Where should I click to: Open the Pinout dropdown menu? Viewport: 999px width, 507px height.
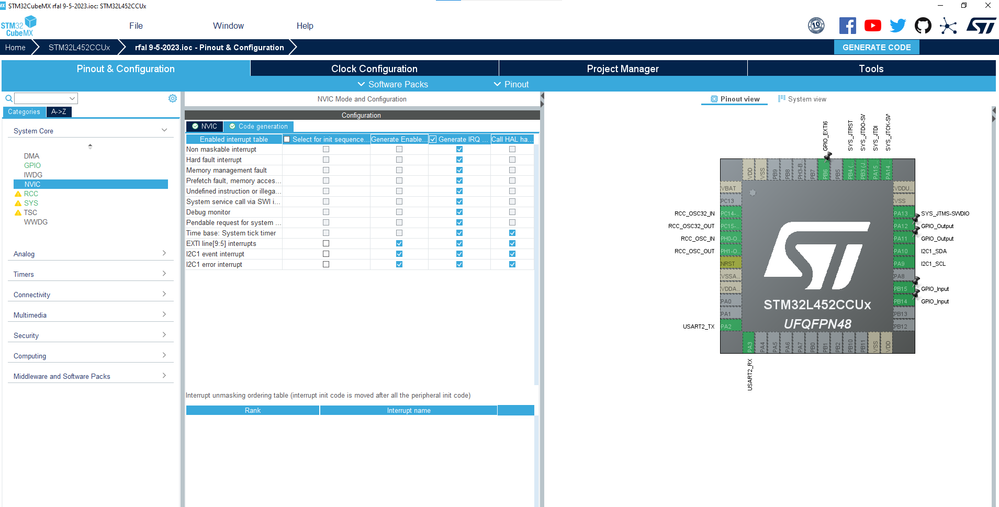512,84
